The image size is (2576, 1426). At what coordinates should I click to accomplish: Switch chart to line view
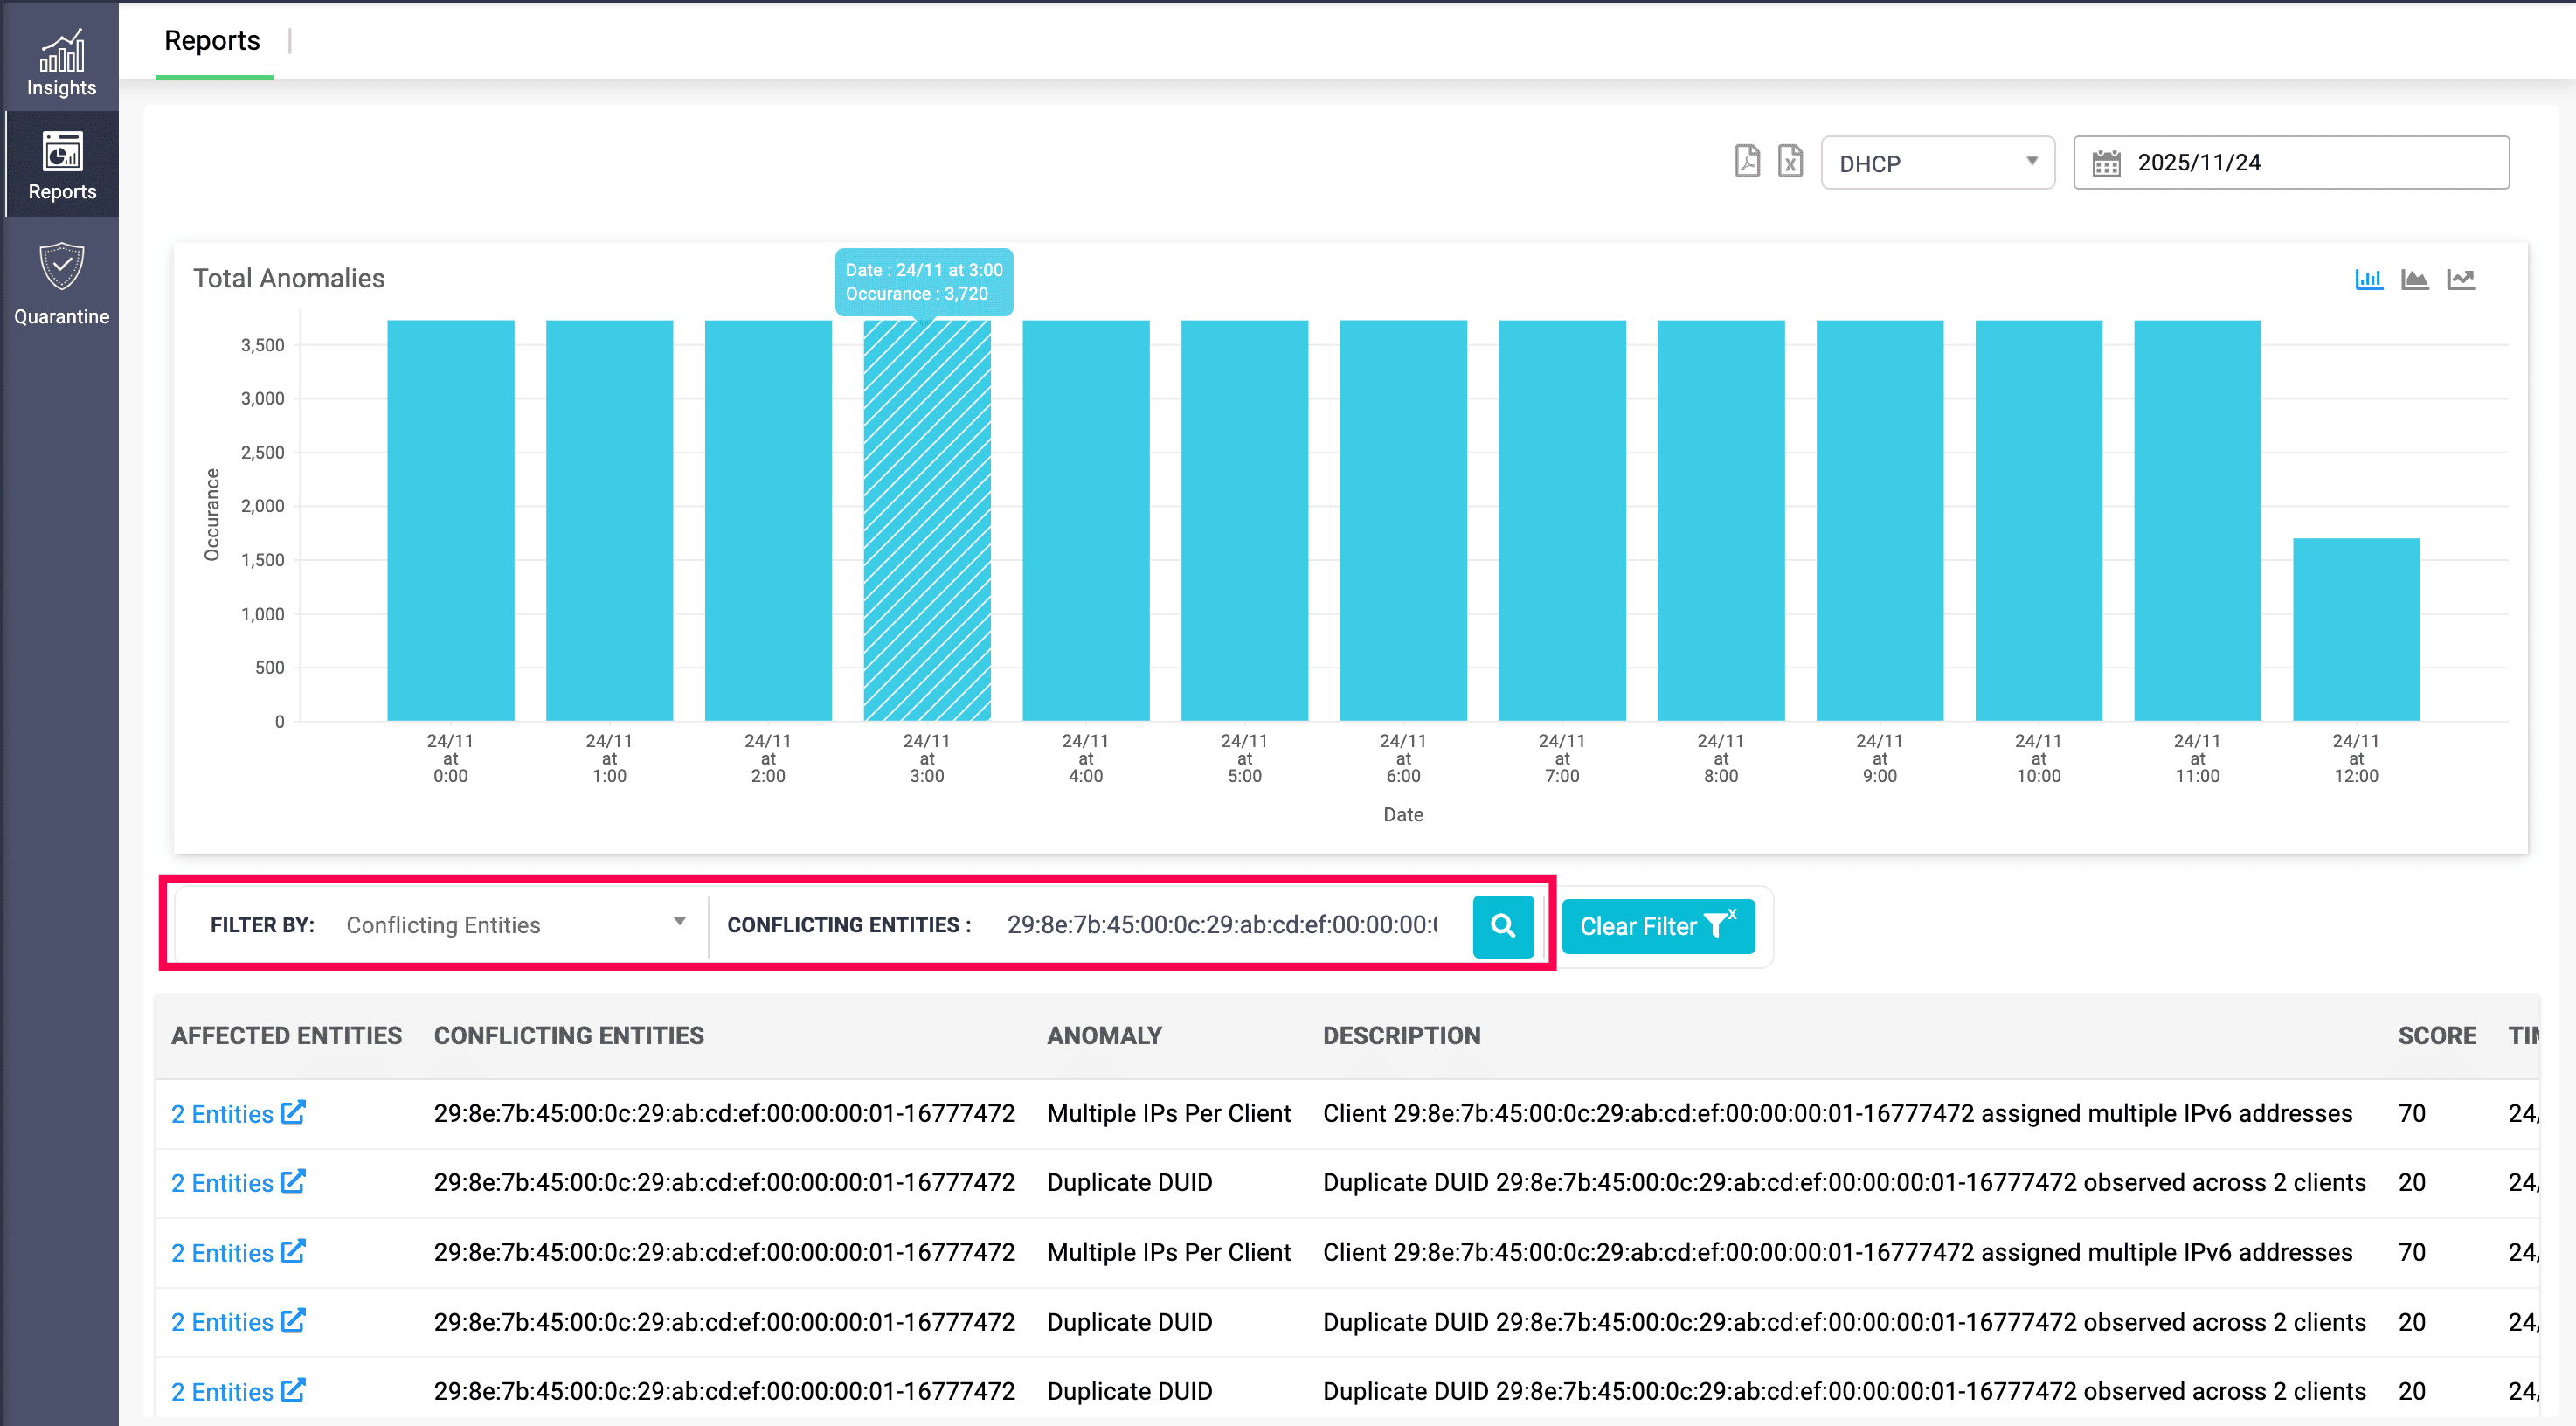[2460, 279]
